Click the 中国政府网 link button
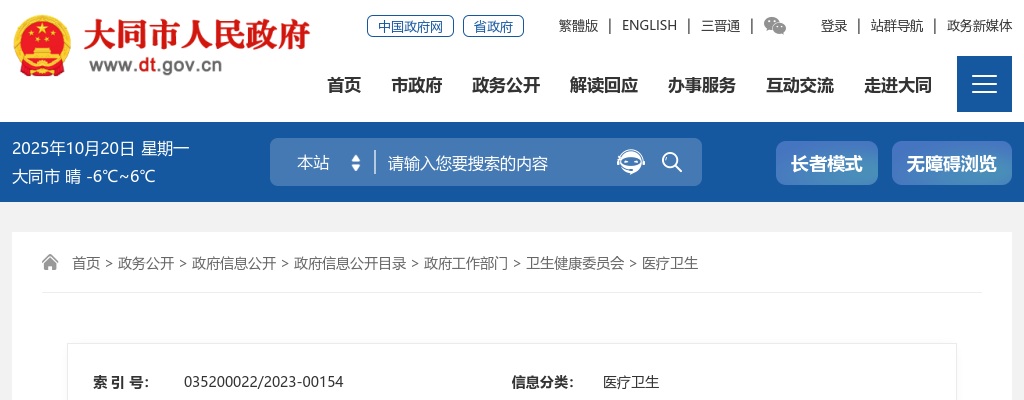Screen dimensions: 1024x400 click(x=410, y=27)
